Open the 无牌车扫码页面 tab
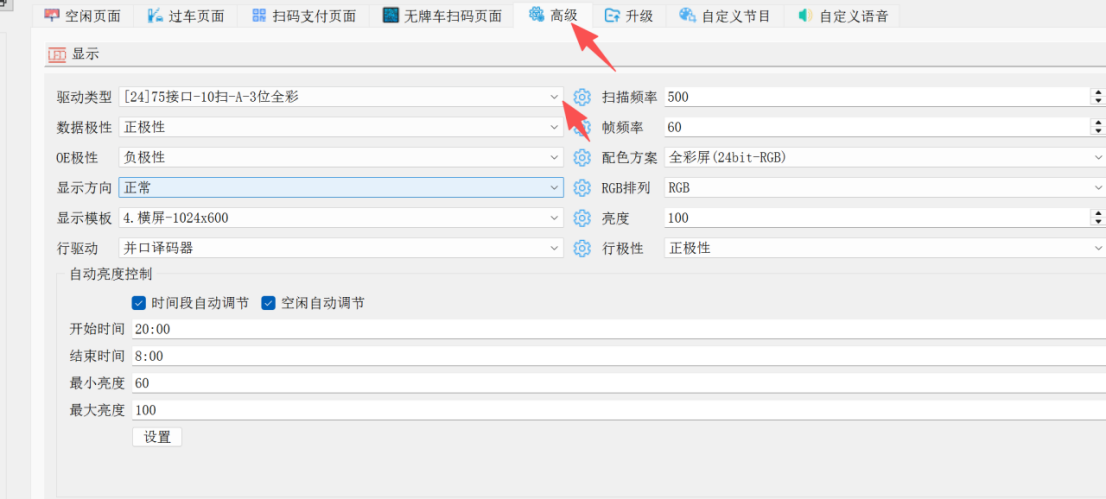The image size is (1106, 499). pos(442,16)
